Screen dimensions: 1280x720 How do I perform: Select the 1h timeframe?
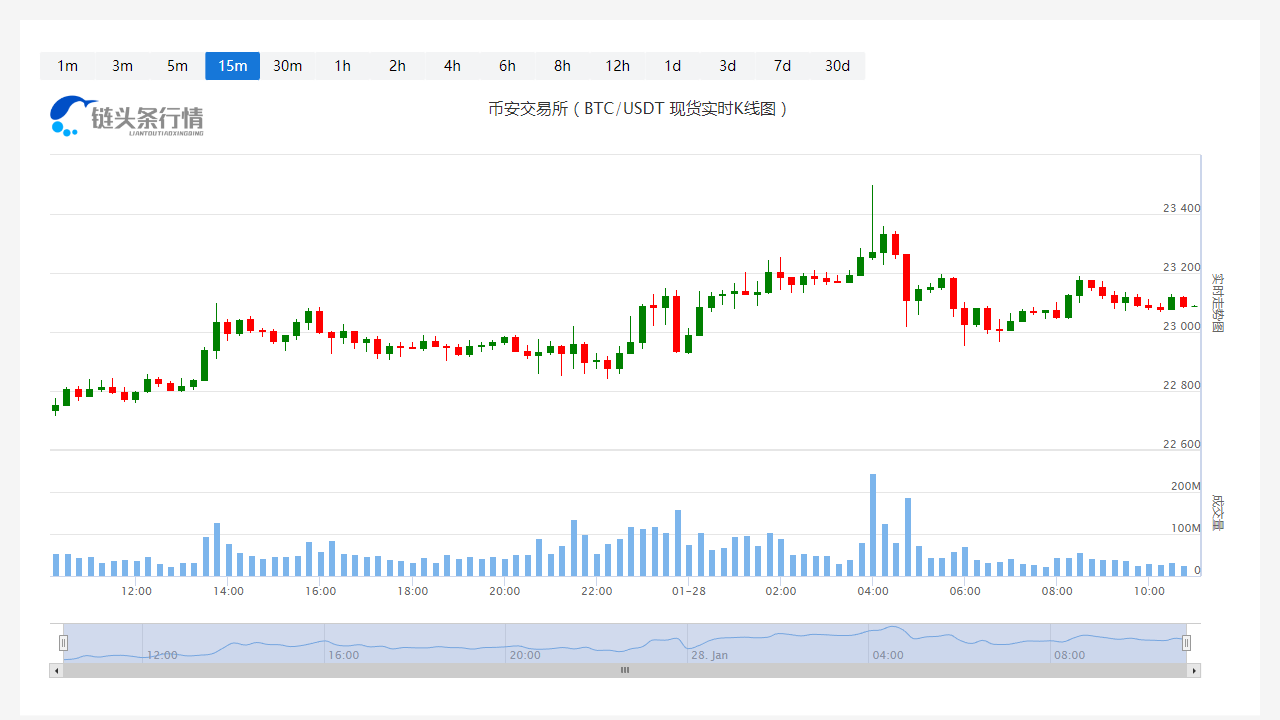click(x=342, y=66)
